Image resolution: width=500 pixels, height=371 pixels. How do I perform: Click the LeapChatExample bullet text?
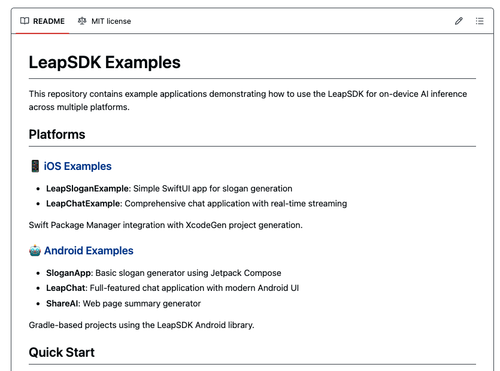point(196,204)
